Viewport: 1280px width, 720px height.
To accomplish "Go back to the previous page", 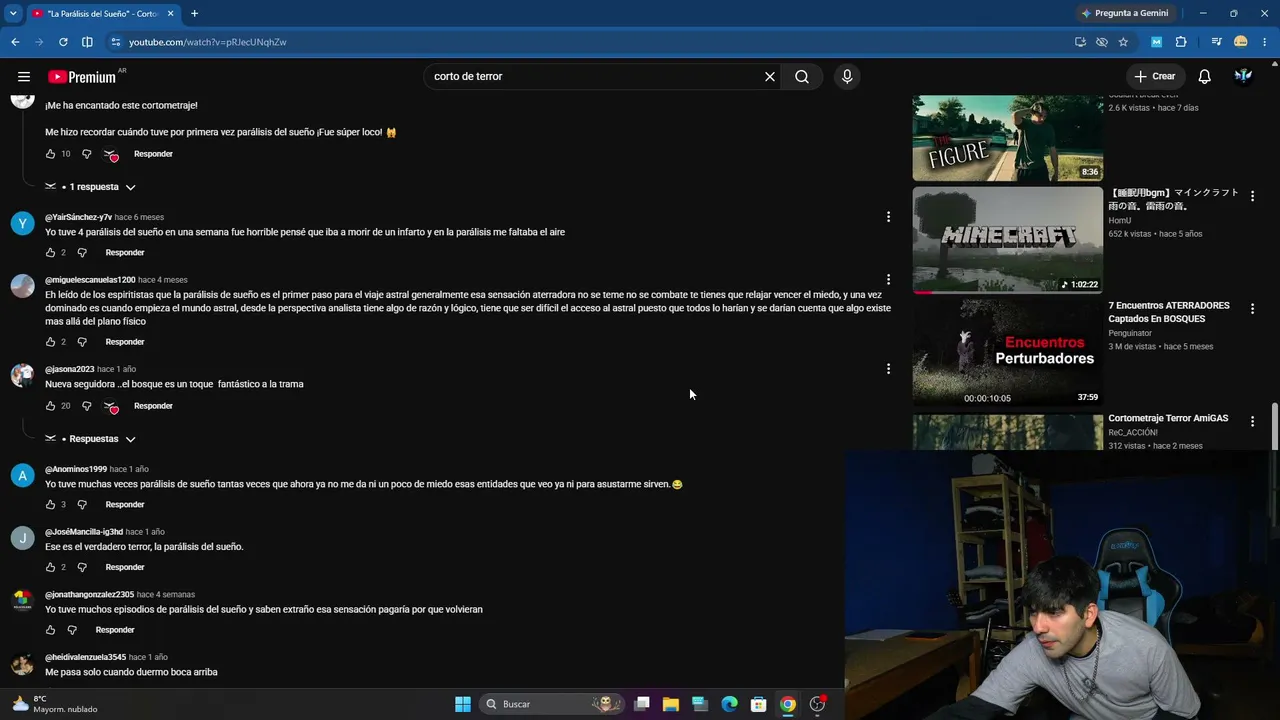I will (15, 42).
